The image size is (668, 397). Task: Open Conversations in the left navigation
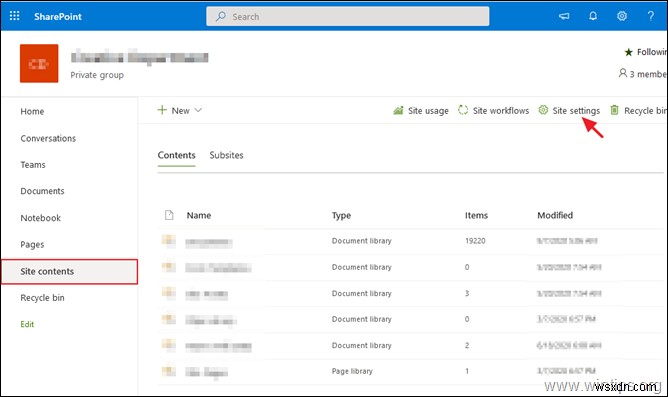coord(48,138)
